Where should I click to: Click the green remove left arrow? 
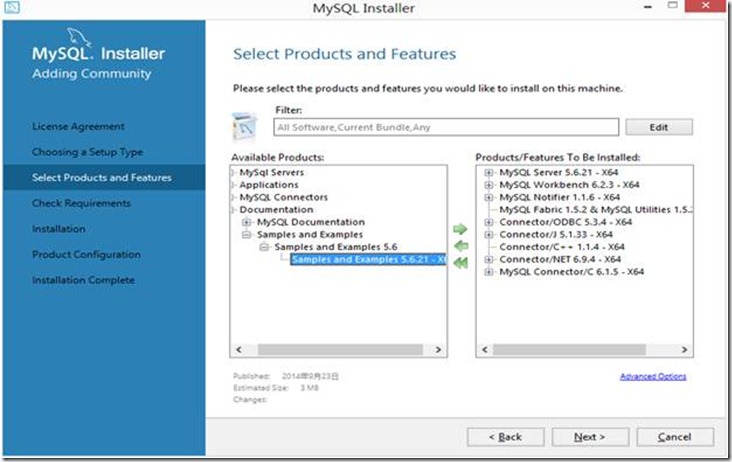461,245
